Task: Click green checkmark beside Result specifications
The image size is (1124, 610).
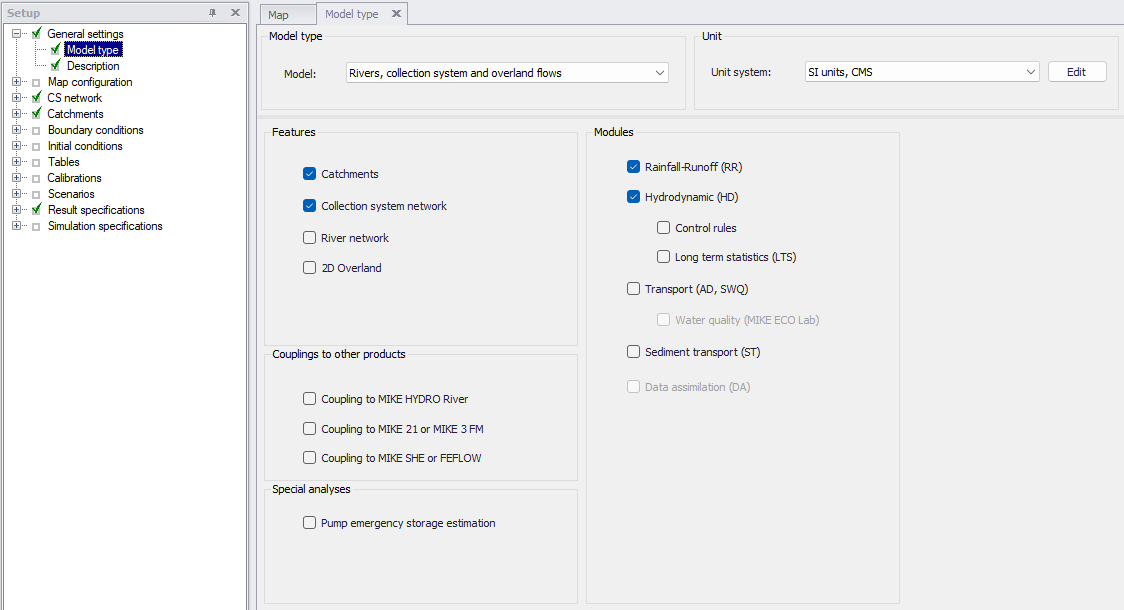Action: pyautogui.click(x=37, y=209)
